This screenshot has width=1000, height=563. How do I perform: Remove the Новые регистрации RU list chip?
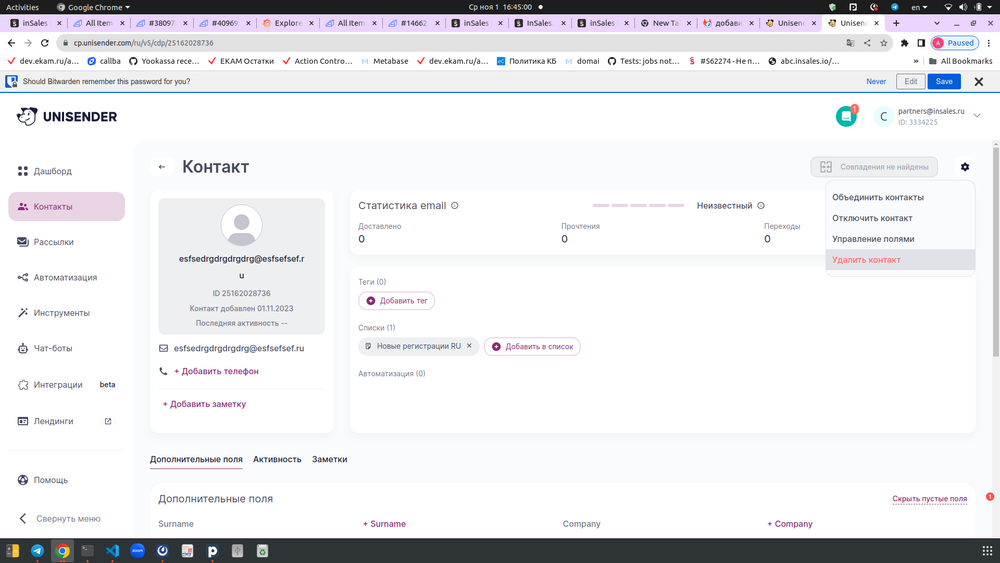469,346
